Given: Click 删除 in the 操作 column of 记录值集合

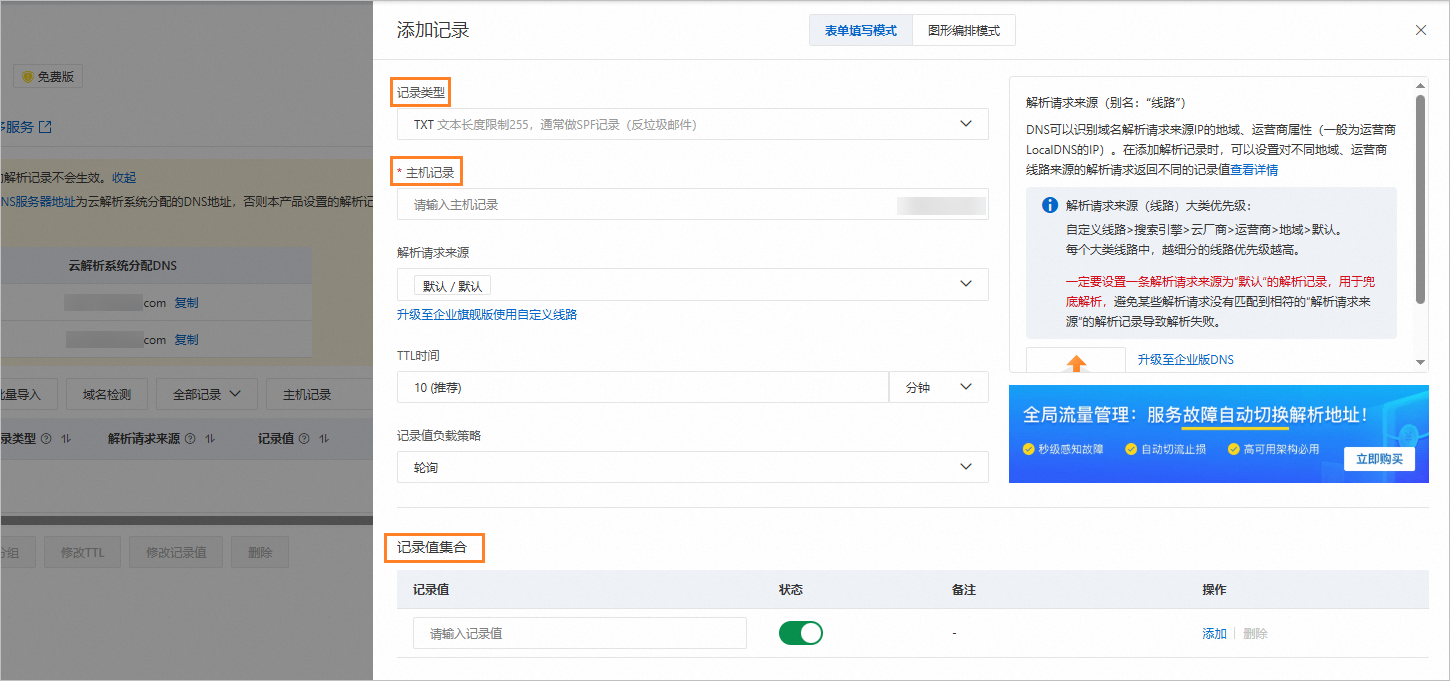Looking at the screenshot, I should click(x=1255, y=634).
